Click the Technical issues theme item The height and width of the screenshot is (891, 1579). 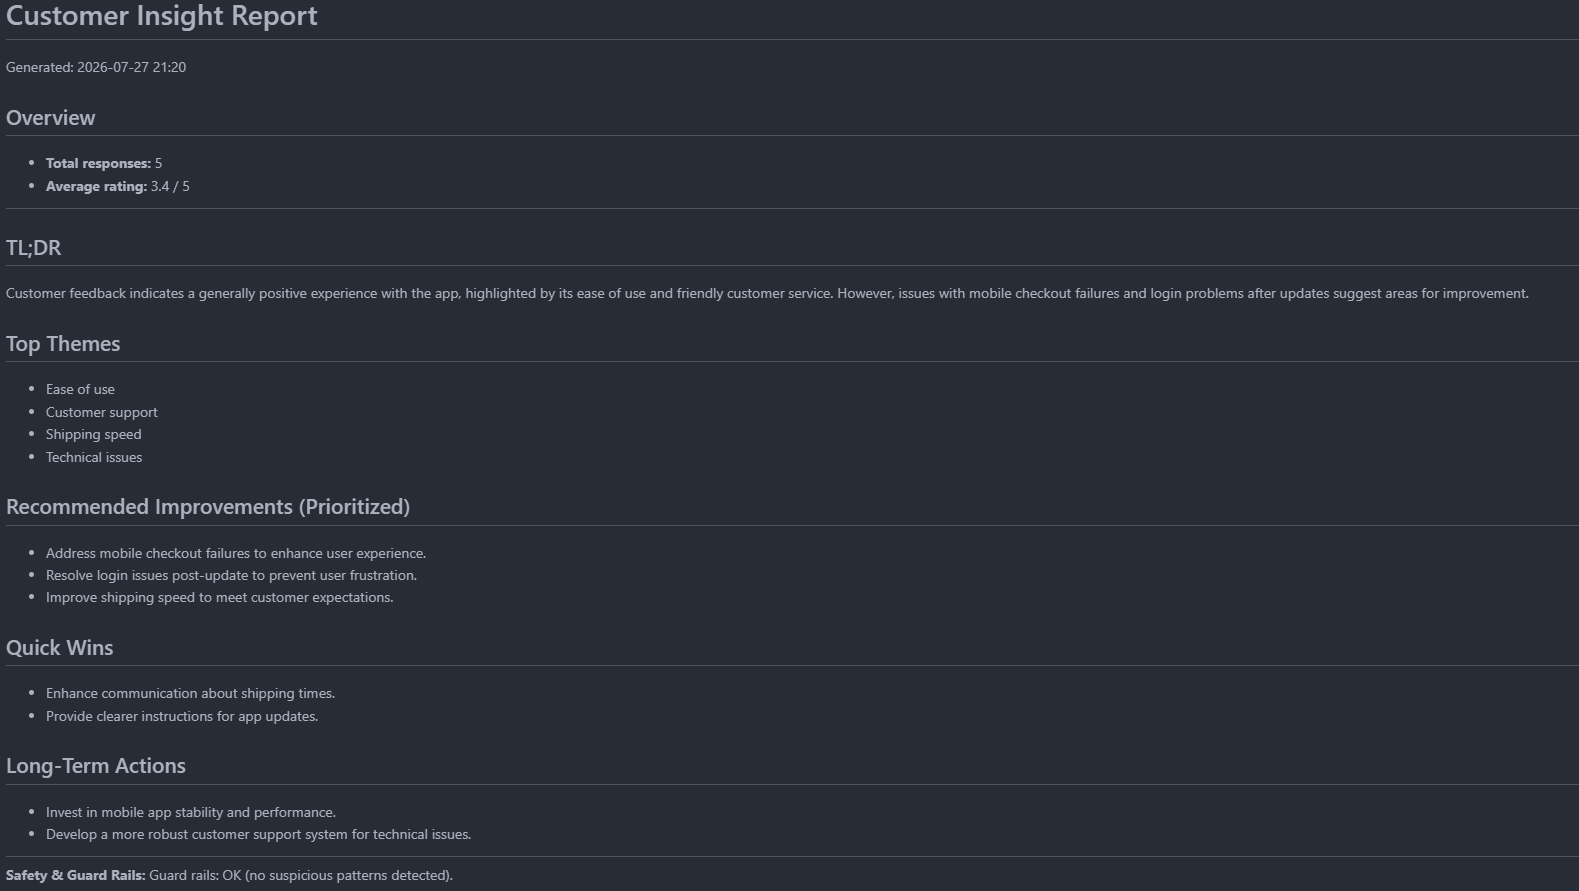pyautogui.click(x=94, y=457)
